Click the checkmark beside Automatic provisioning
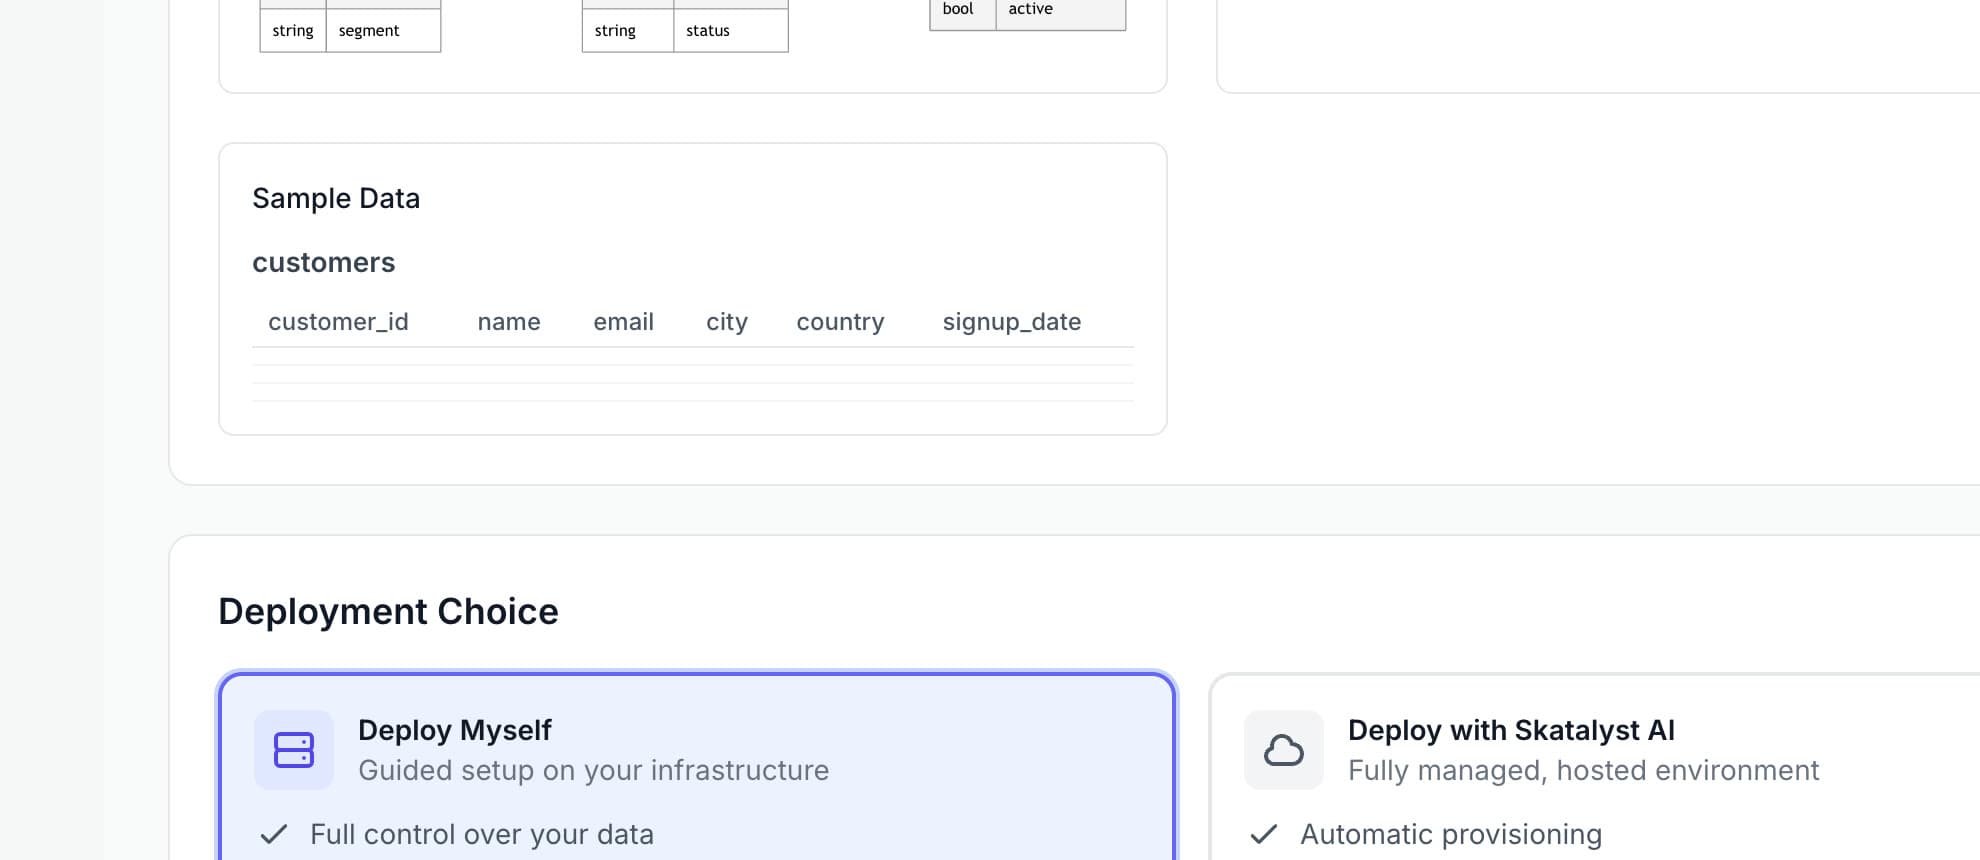 click(1264, 834)
